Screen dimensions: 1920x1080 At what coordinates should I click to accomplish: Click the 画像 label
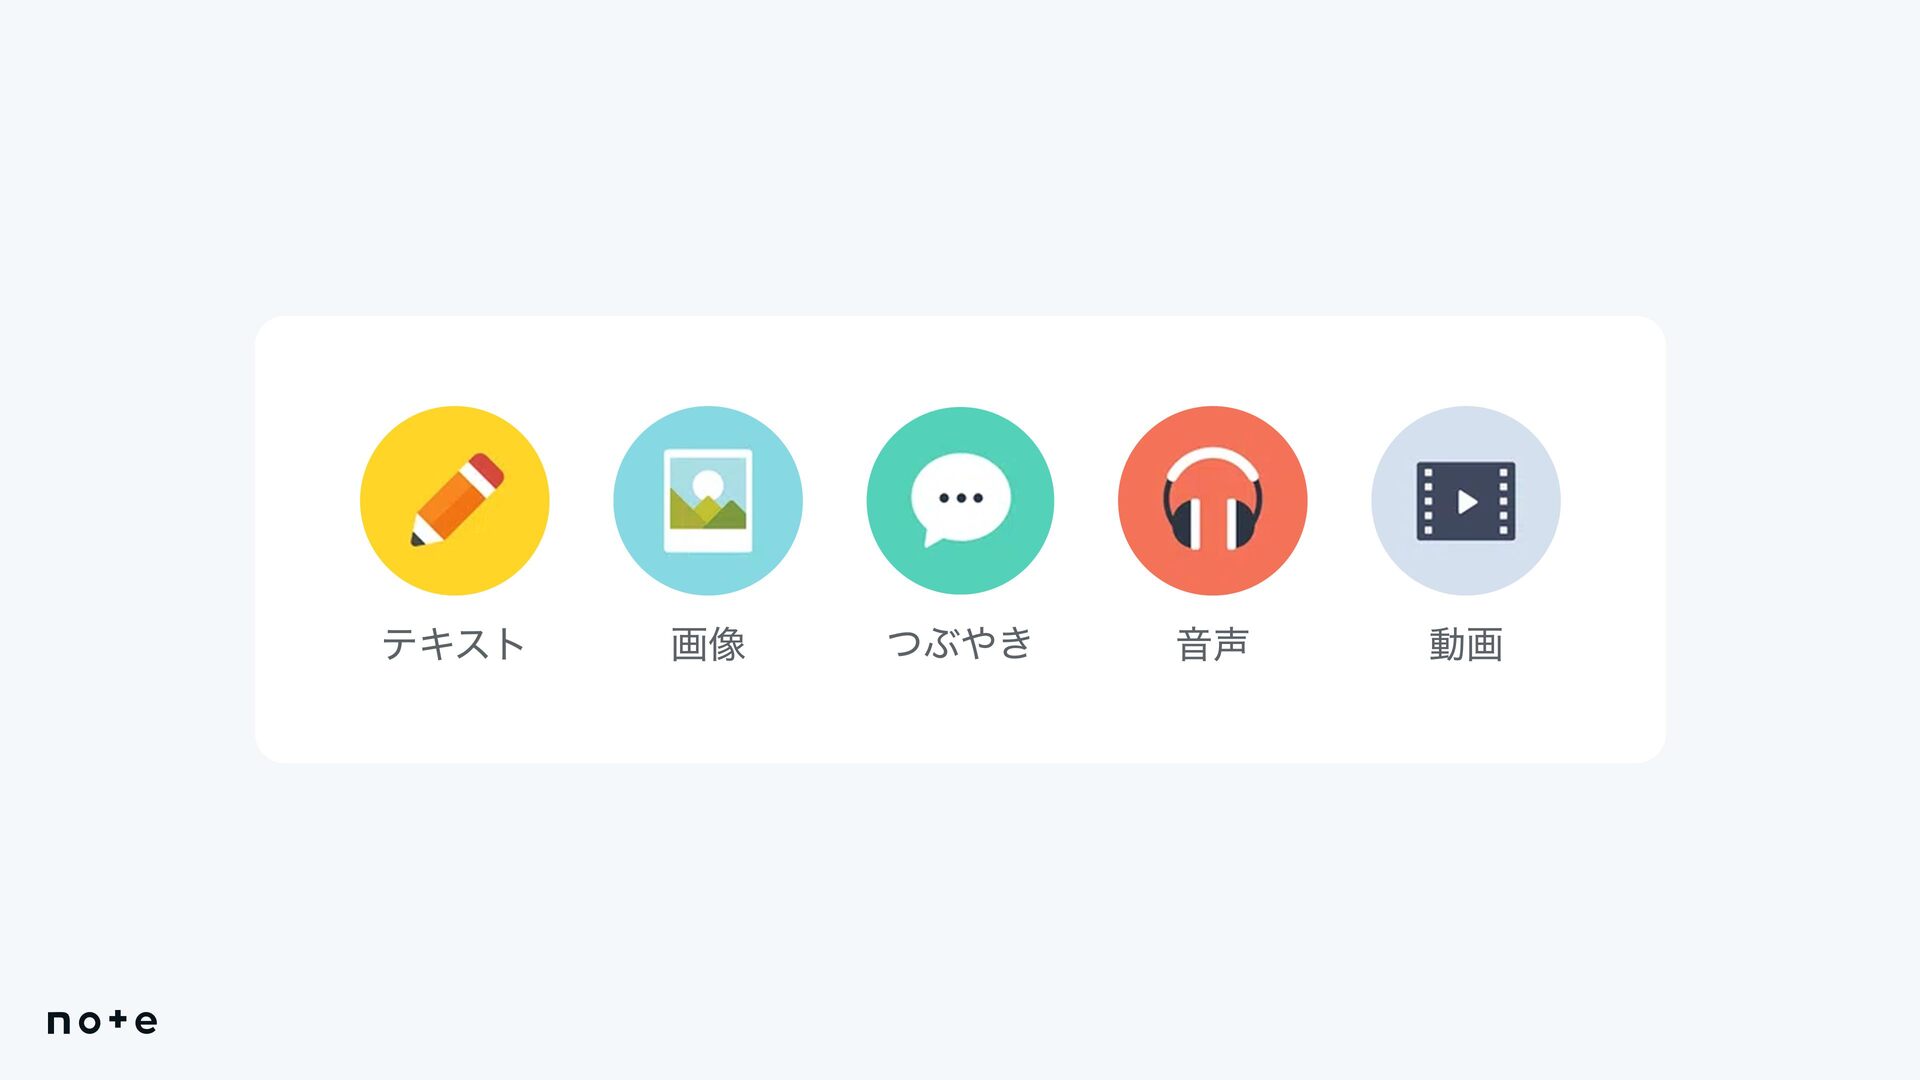(708, 643)
